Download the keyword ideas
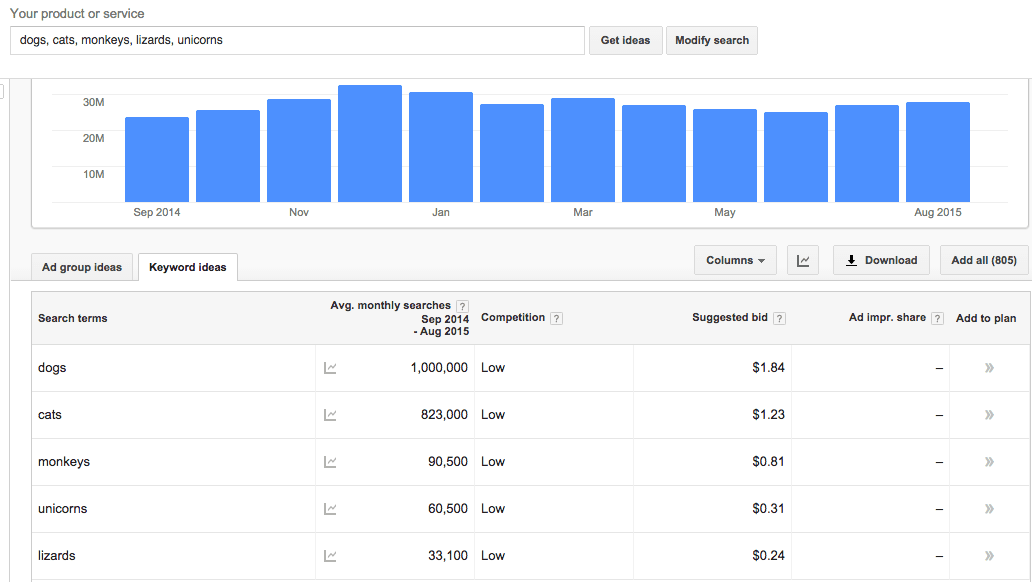Image resolution: width=1032 pixels, height=582 pixels. pos(881,260)
